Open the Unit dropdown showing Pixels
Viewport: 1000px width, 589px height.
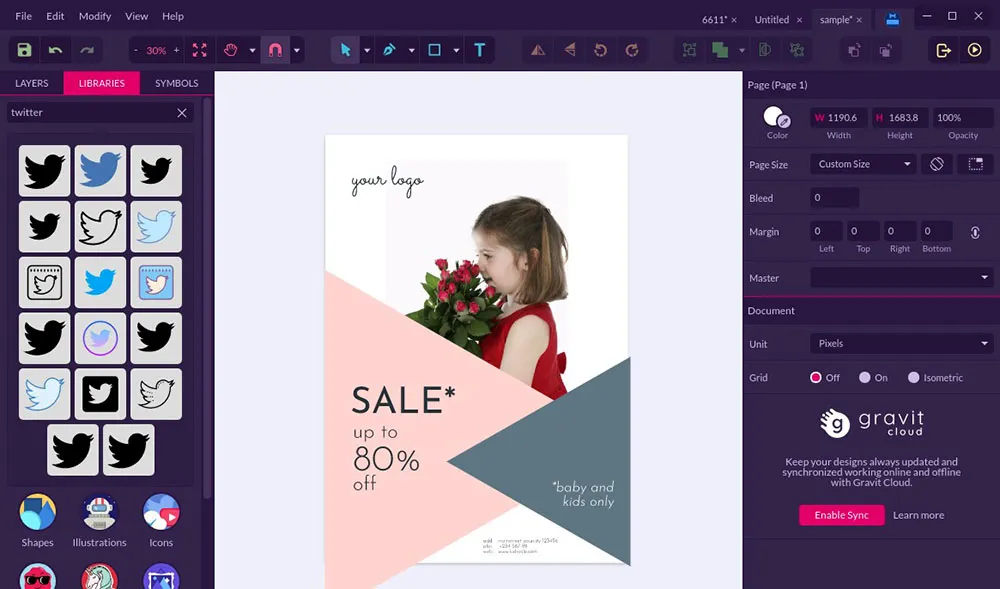[x=900, y=344]
